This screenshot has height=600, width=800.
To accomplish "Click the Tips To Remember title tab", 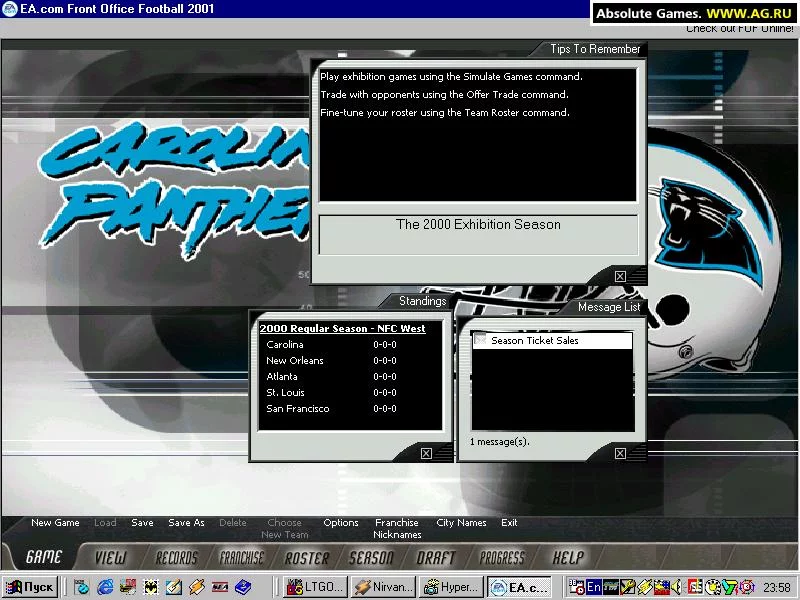I will pos(594,49).
